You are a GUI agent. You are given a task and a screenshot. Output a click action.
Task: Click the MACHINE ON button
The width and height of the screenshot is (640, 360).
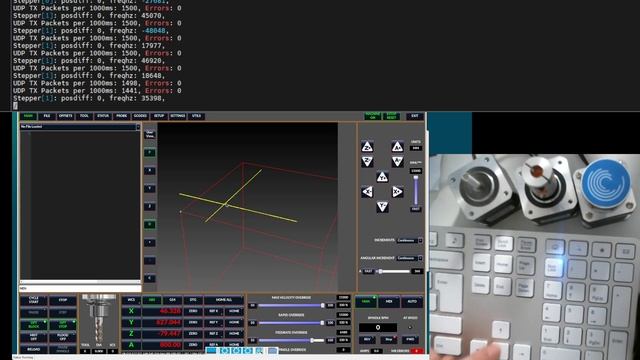[x=373, y=116]
